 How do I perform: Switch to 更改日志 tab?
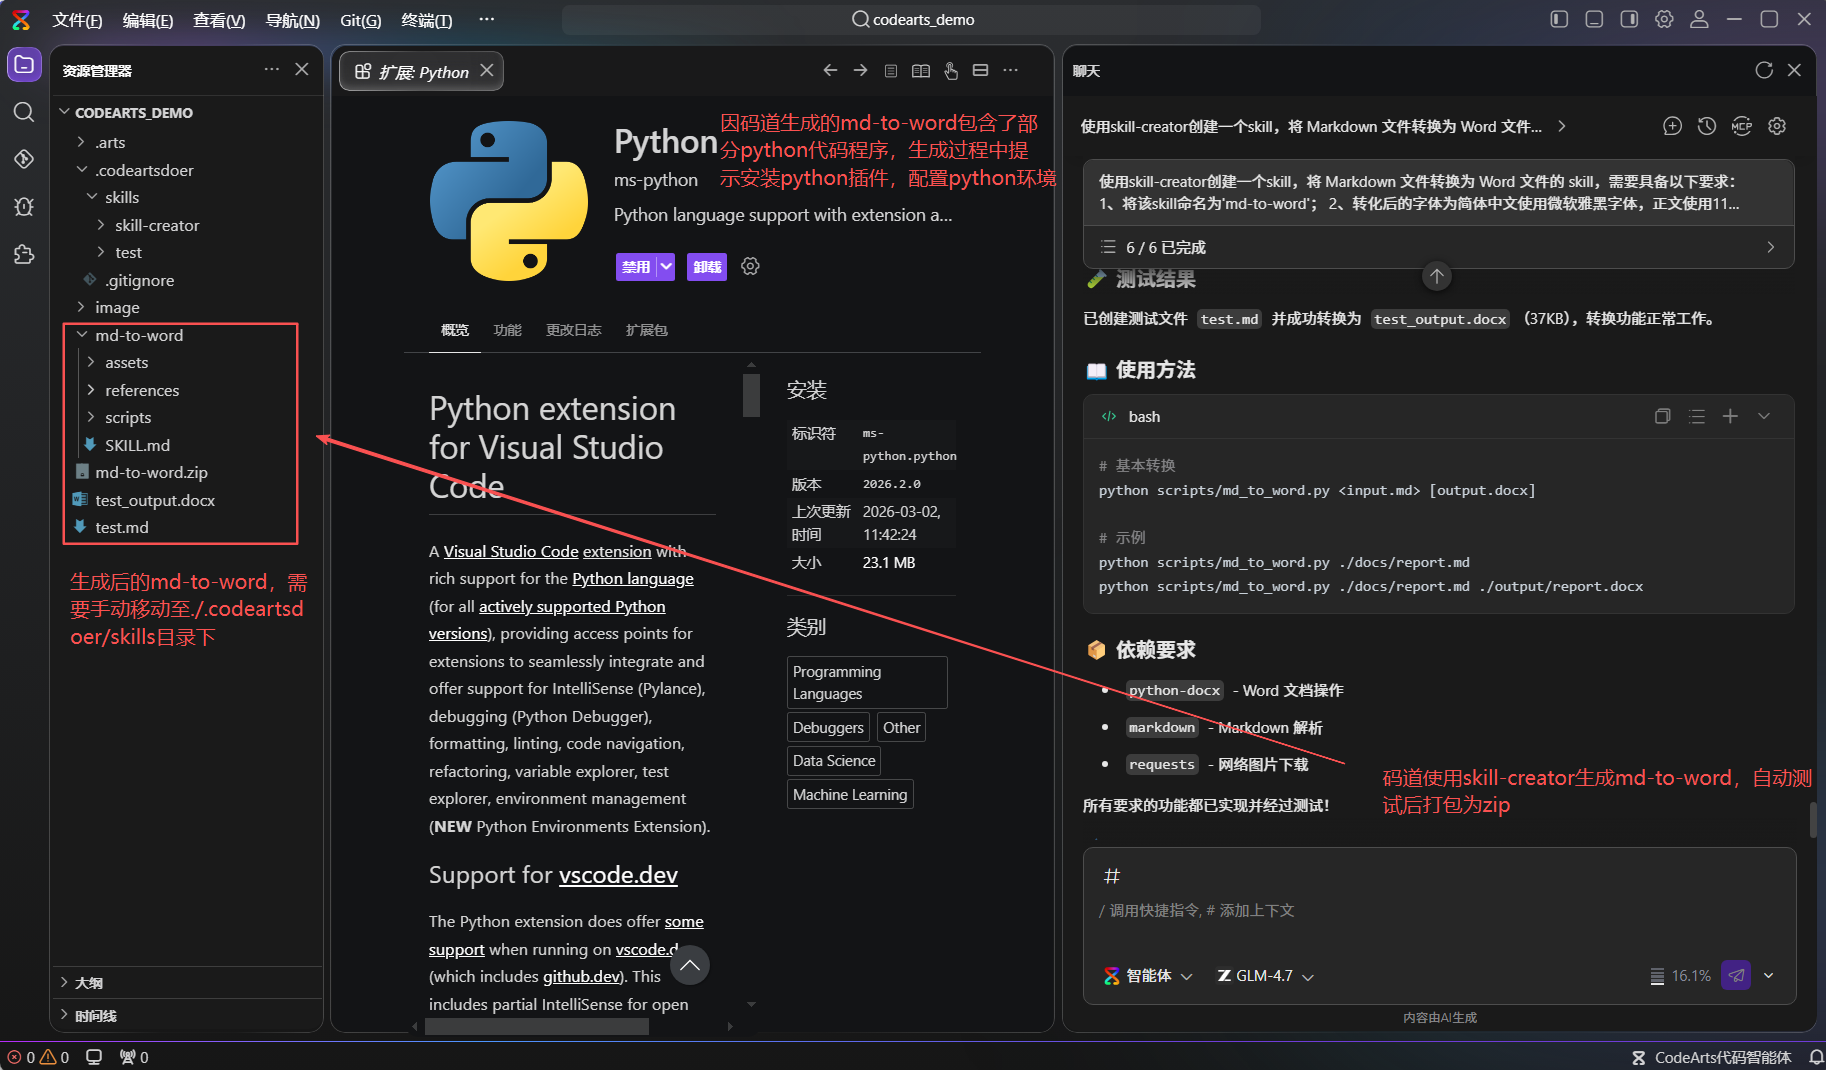tap(573, 330)
